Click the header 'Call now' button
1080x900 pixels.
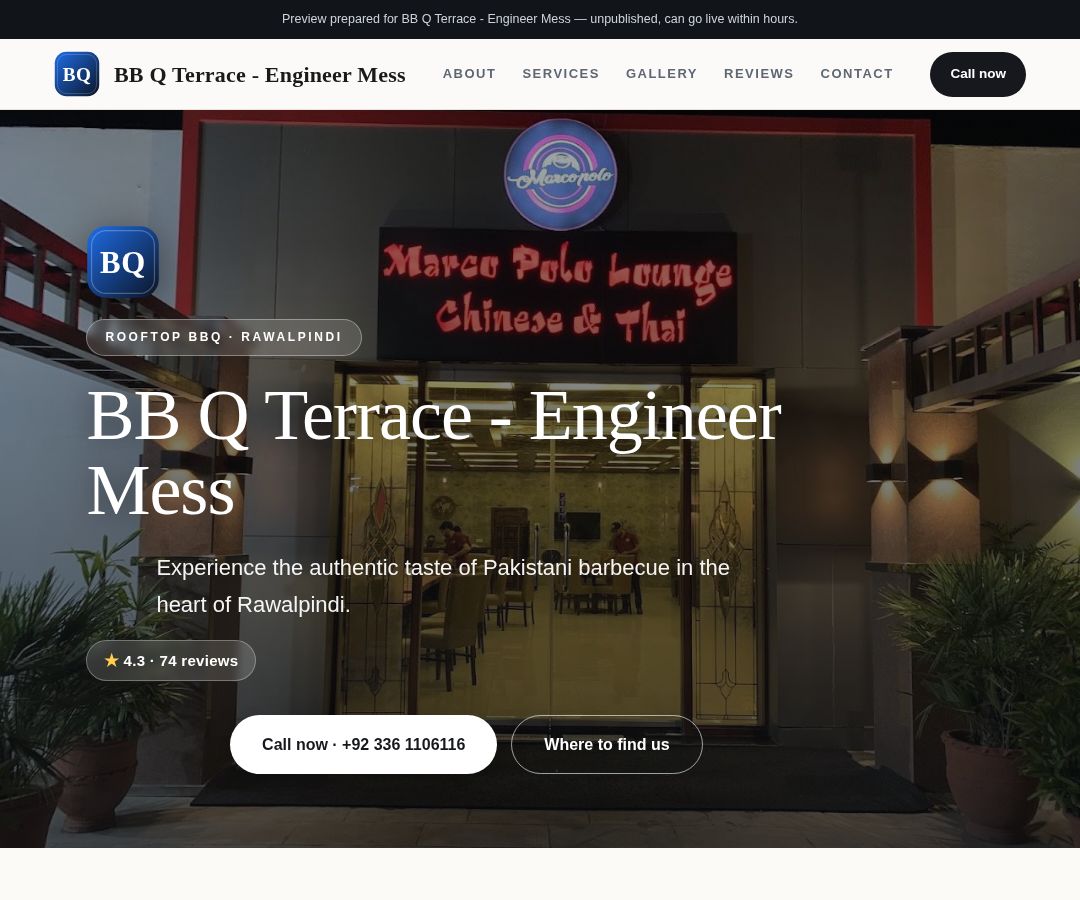pyautogui.click(x=977, y=74)
